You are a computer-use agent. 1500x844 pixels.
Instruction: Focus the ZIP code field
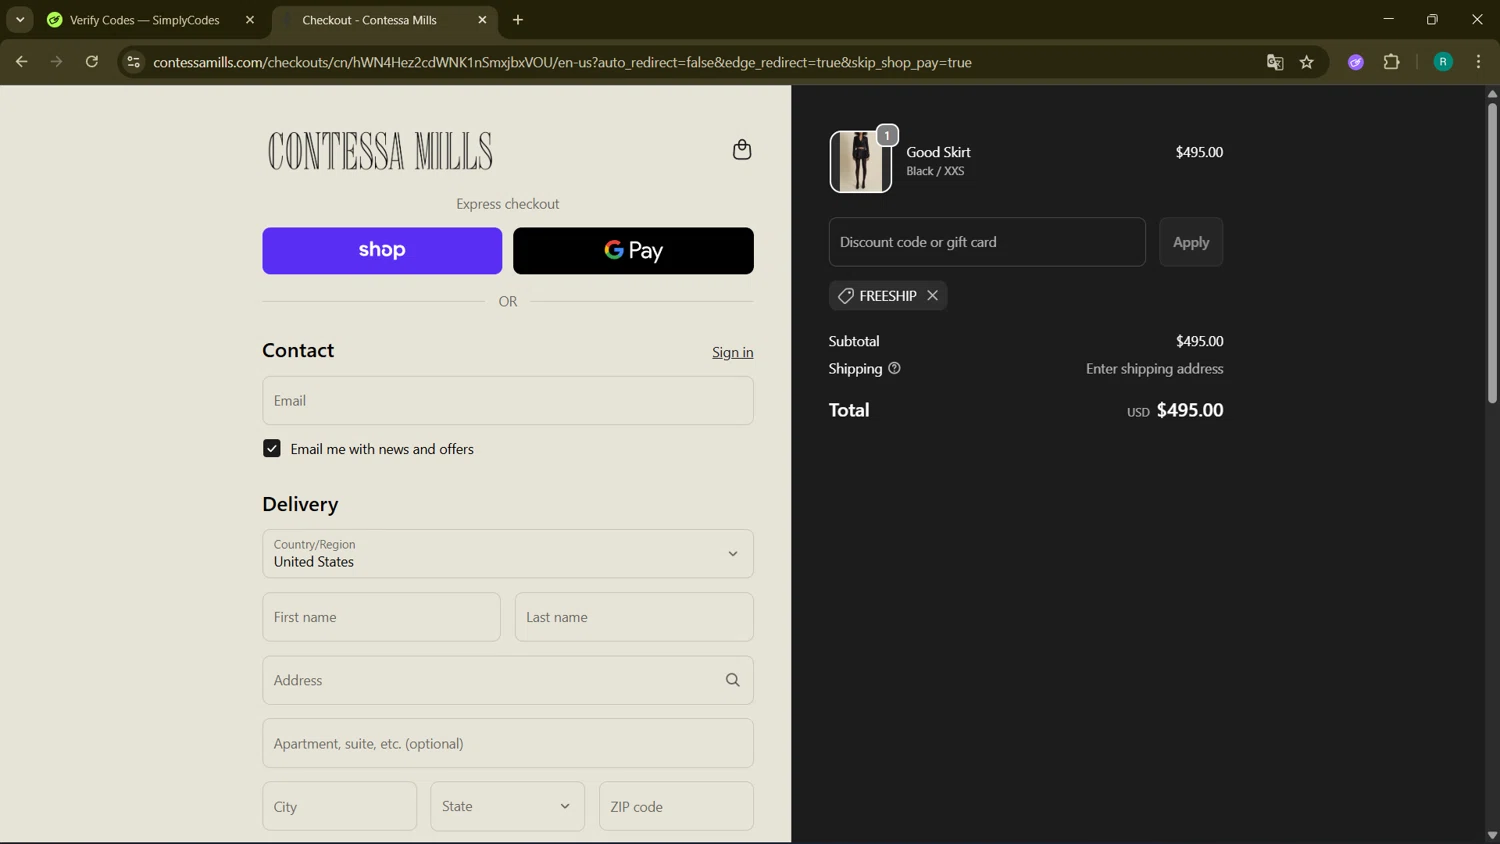[x=676, y=806]
